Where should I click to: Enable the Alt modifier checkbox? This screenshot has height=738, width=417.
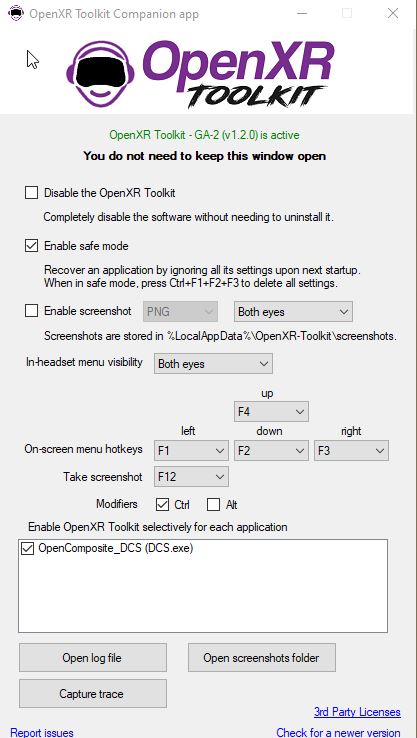214,505
